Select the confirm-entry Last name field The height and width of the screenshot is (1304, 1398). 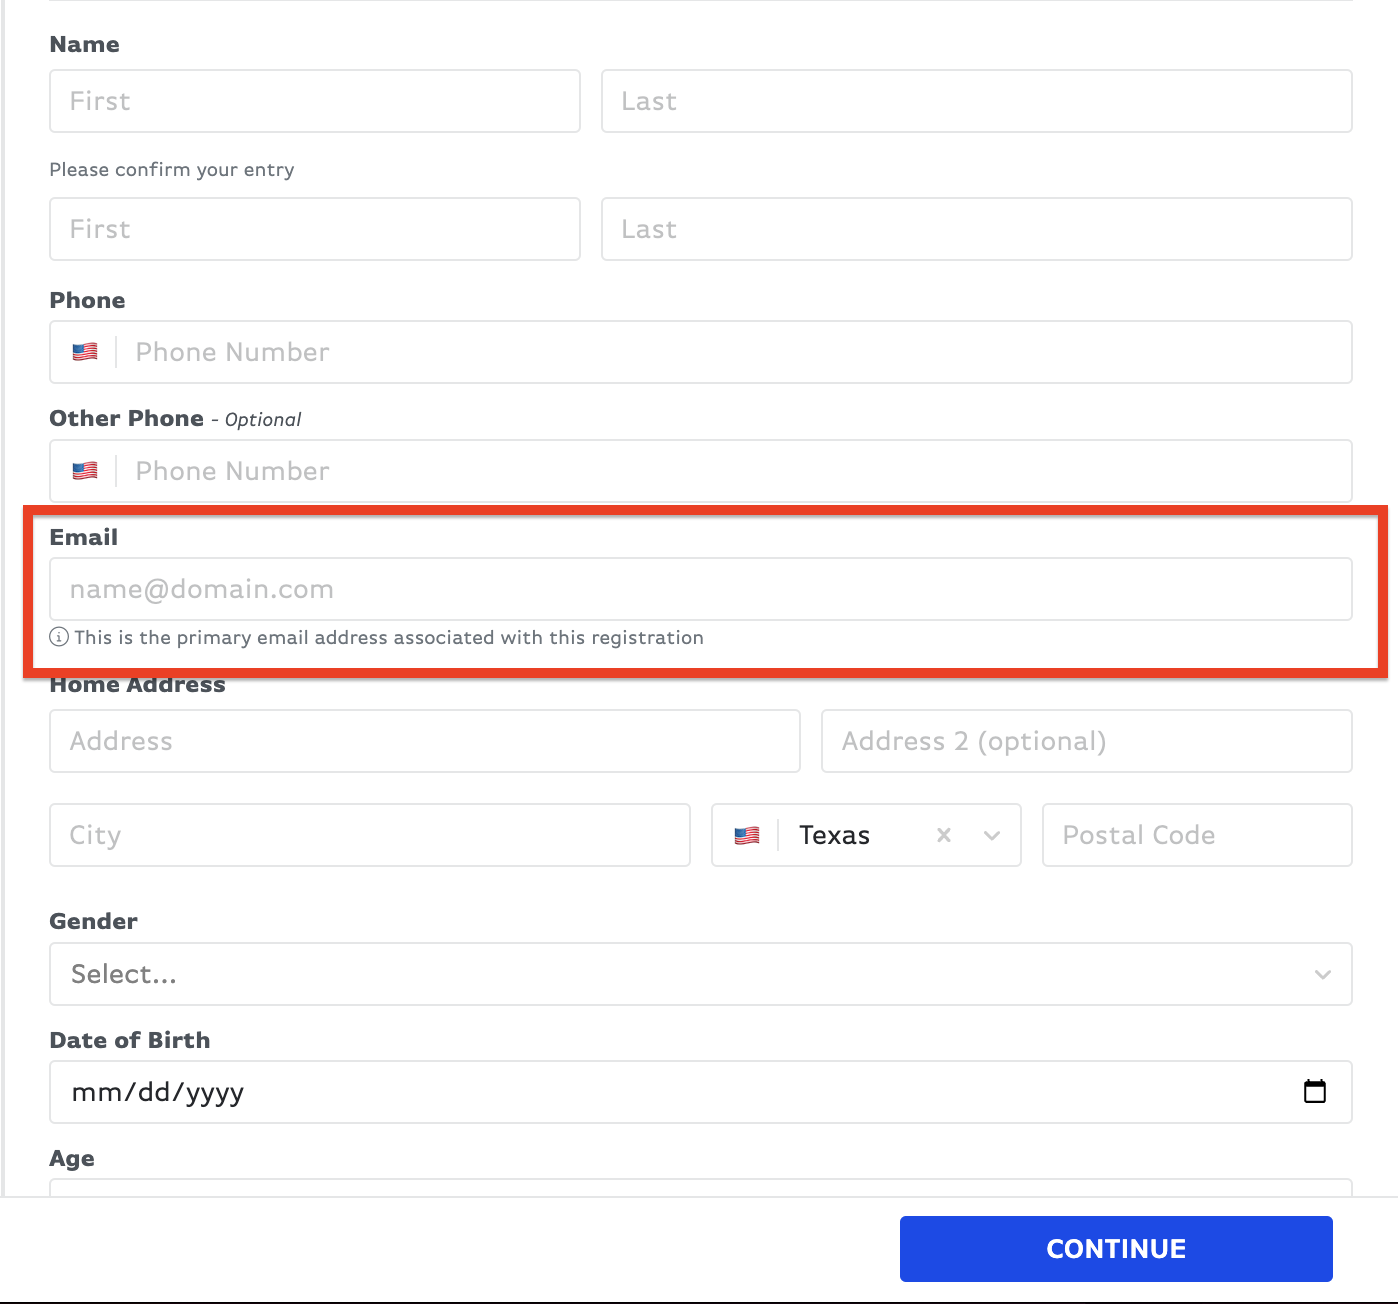coord(976,229)
